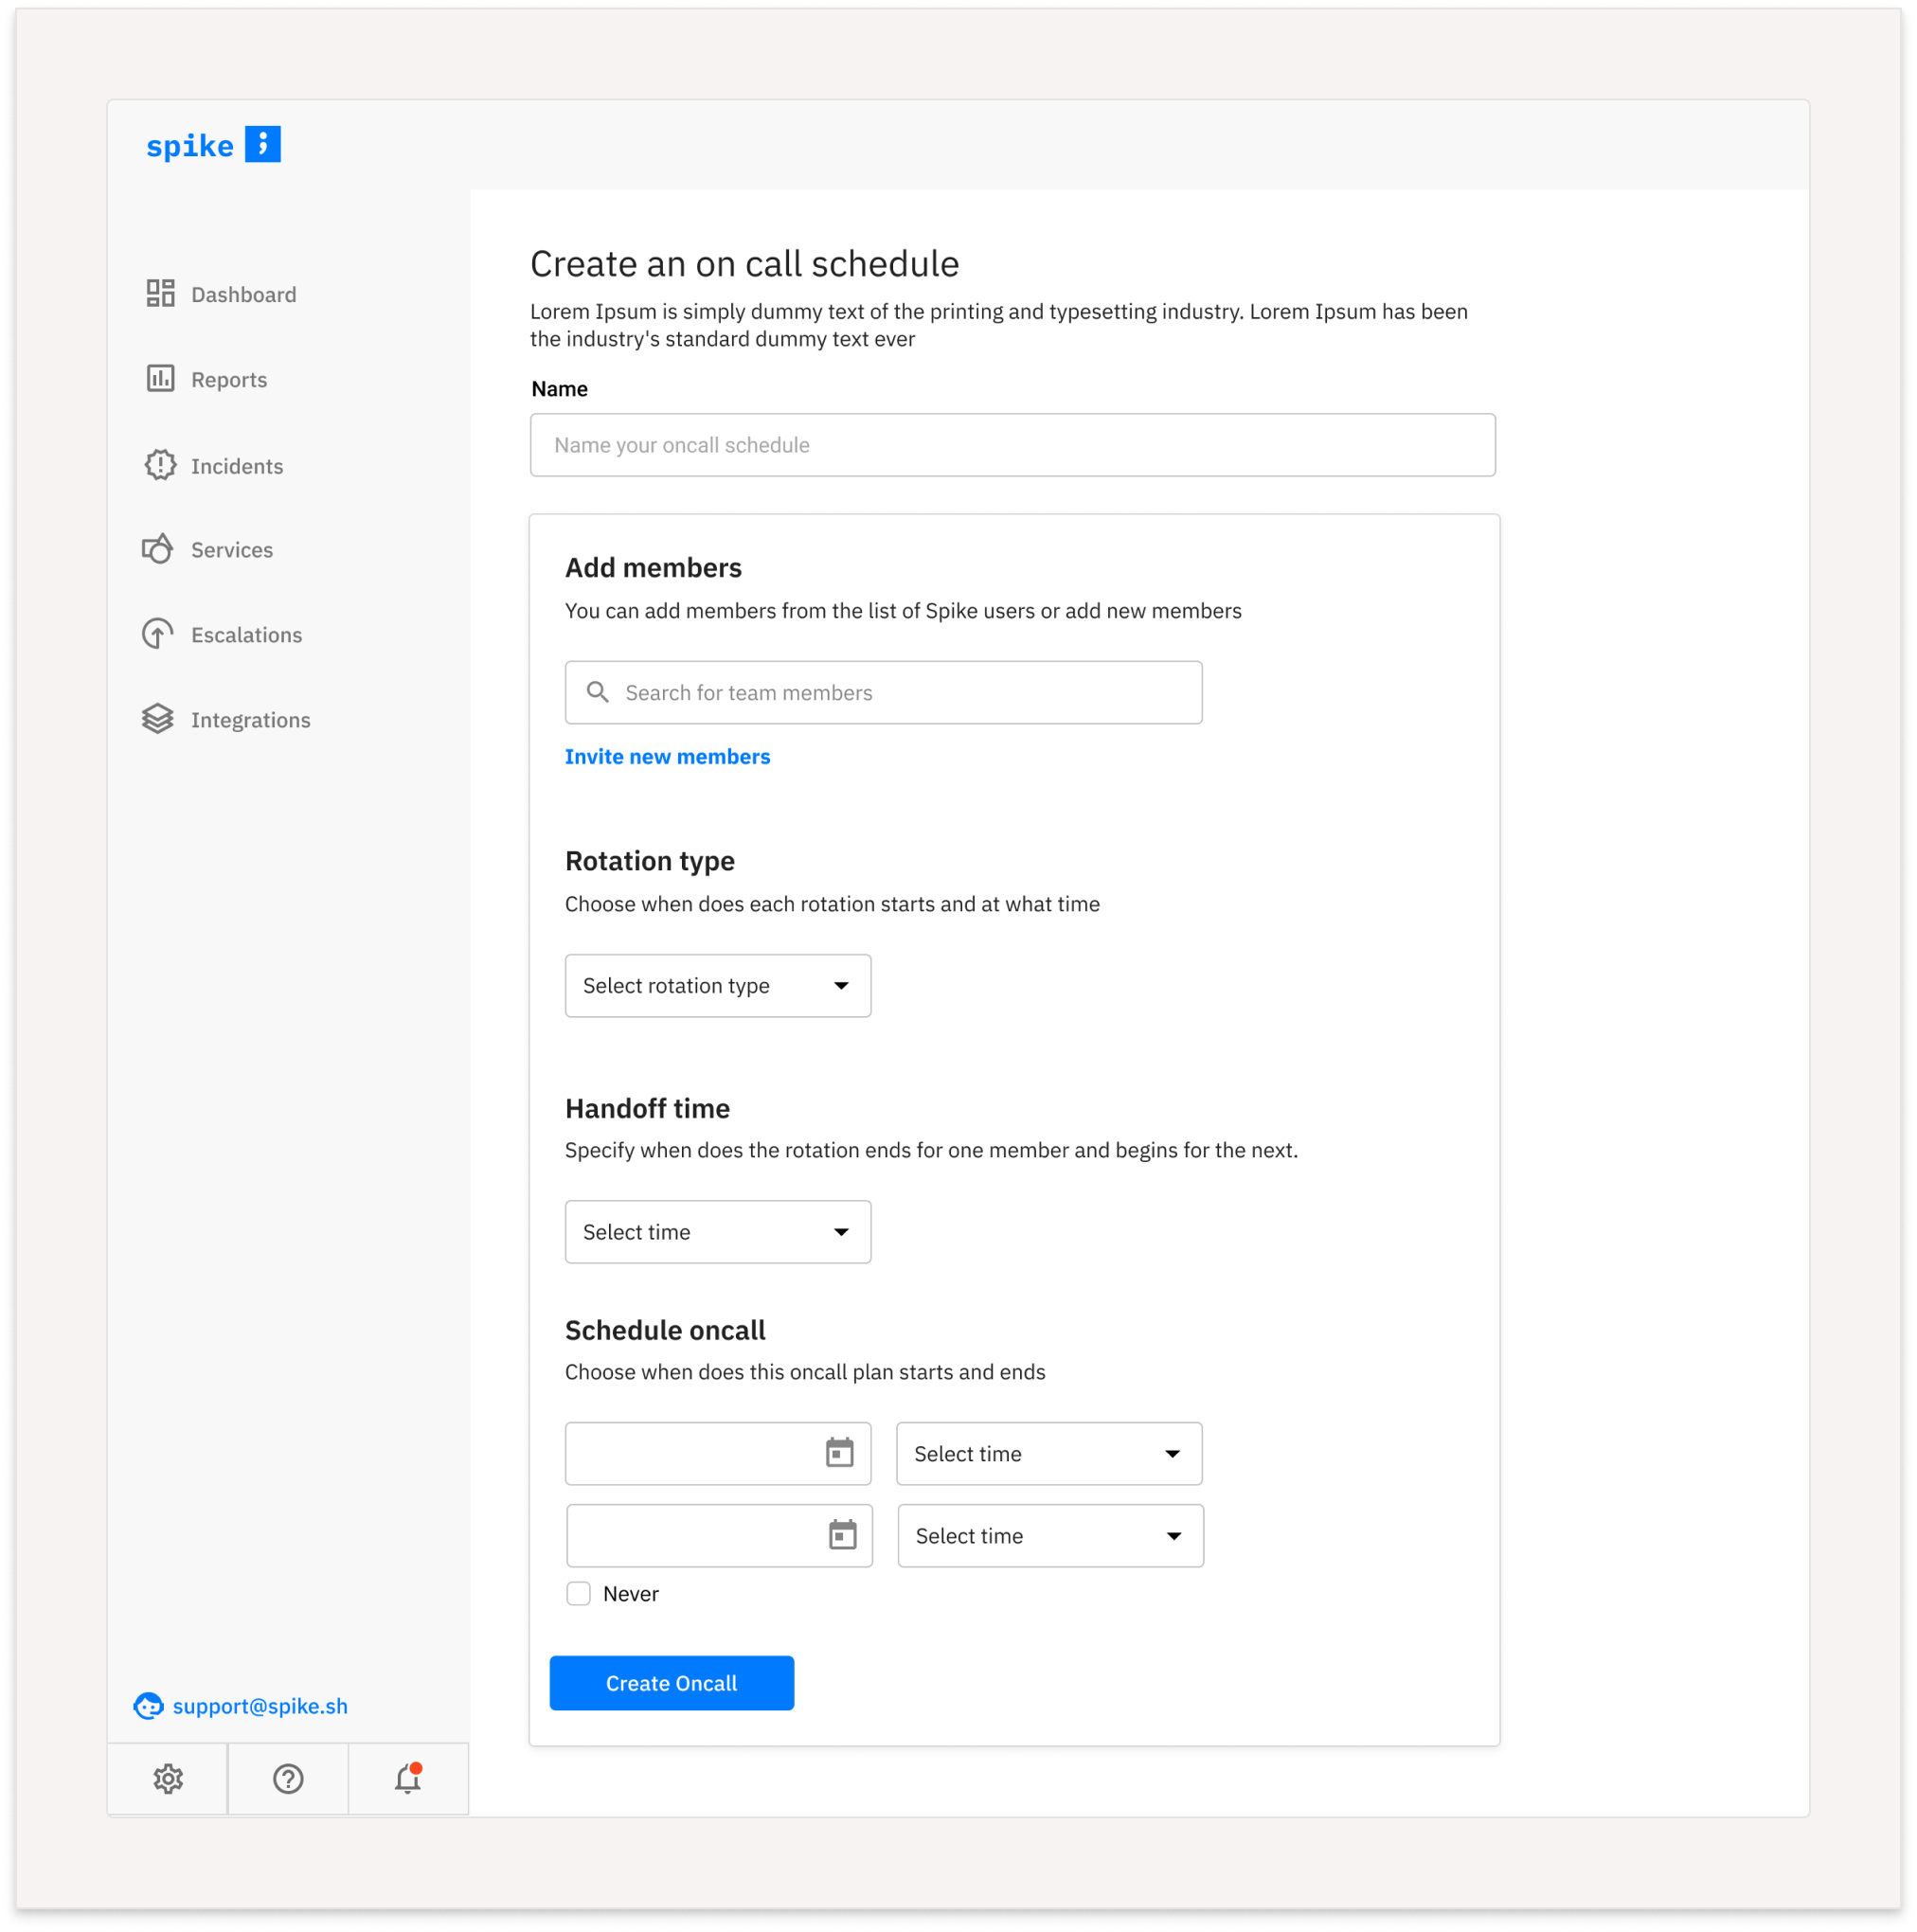This screenshot has width=1917, height=1932.
Task: Click the Incidents icon in sidebar
Action: click(158, 465)
